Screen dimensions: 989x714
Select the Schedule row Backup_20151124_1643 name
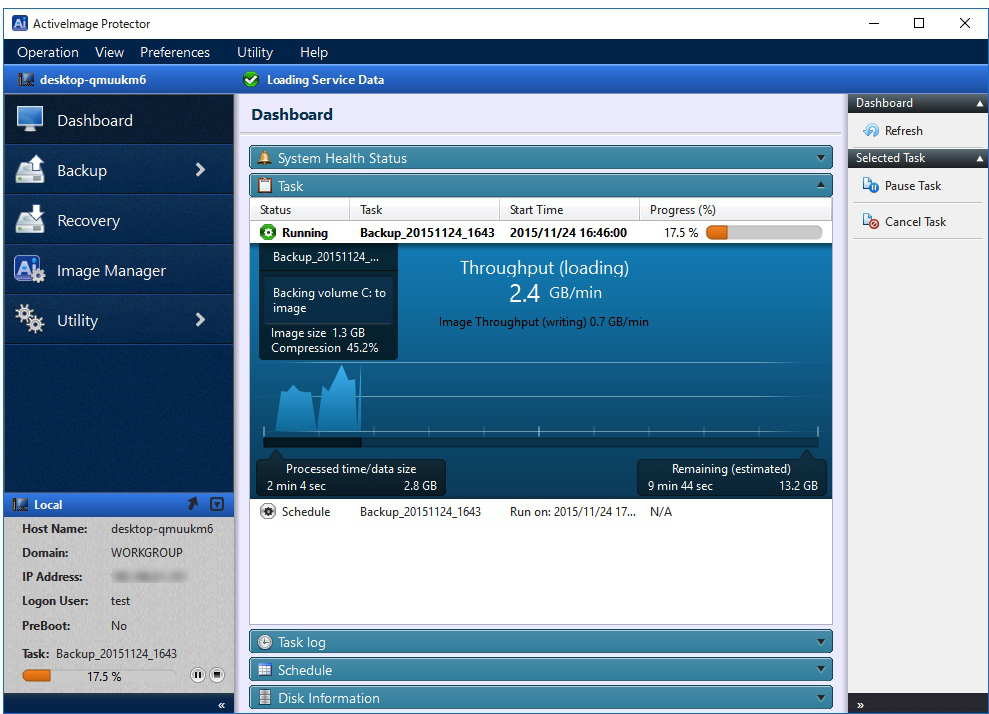pyautogui.click(x=420, y=512)
